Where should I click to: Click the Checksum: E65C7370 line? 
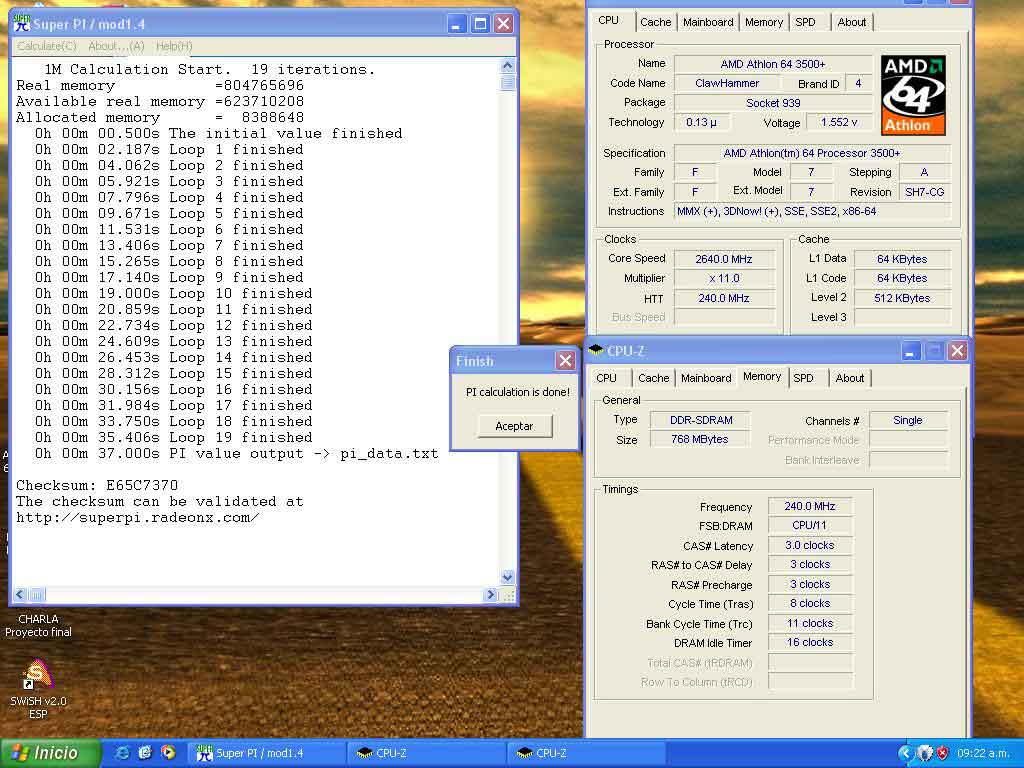[97, 485]
